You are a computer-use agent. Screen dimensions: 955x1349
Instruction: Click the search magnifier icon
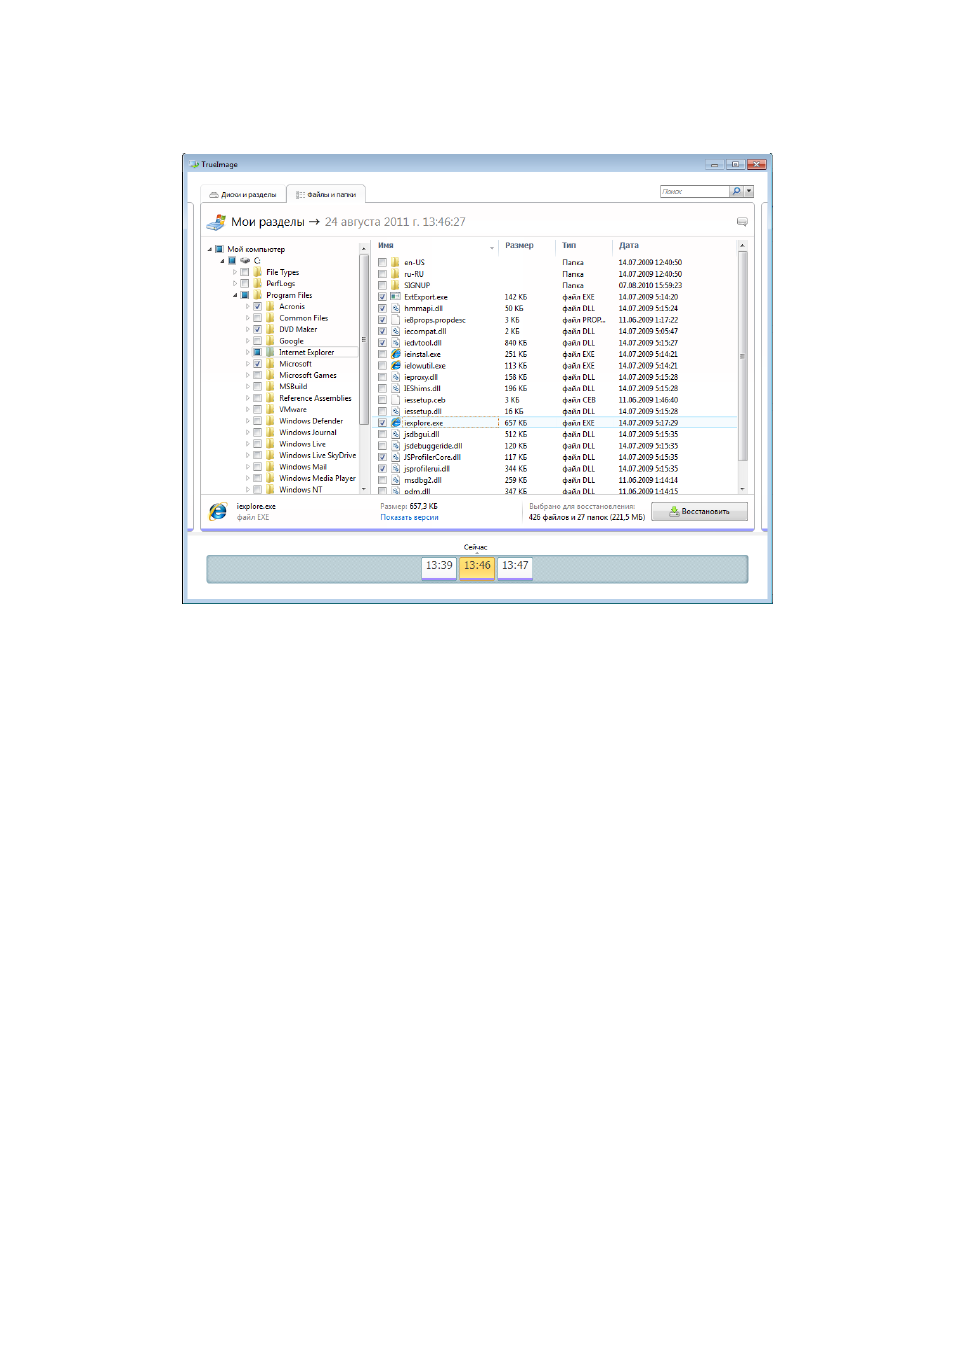[737, 191]
